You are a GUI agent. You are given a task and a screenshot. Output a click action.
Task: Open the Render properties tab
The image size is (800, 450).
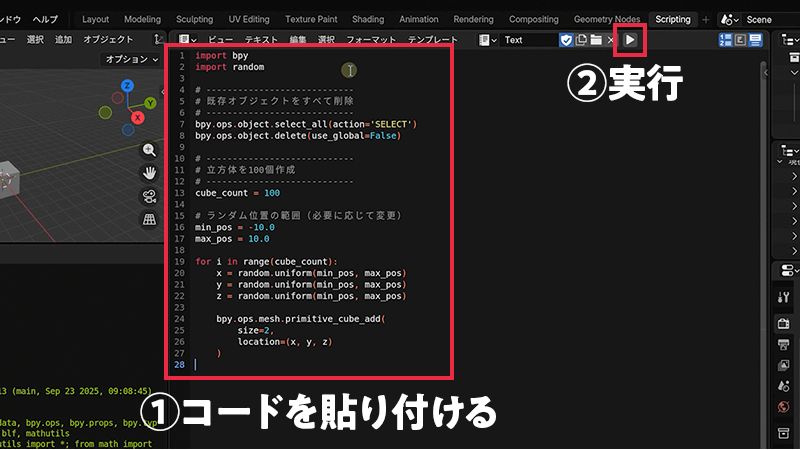tap(784, 323)
